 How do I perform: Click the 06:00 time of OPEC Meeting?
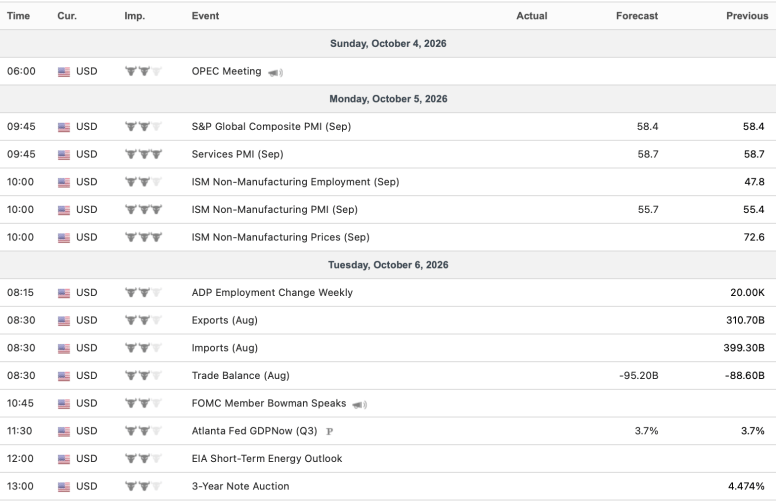(x=21, y=71)
